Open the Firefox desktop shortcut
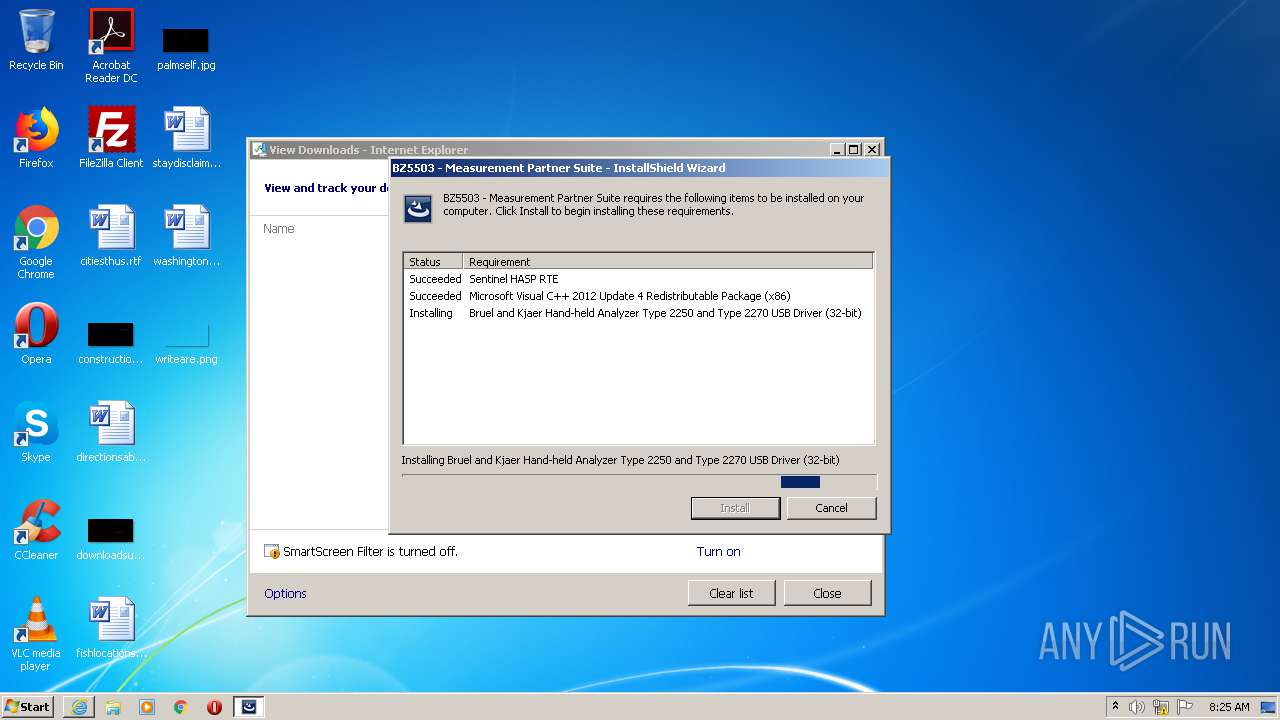The image size is (1280, 720). (36, 138)
